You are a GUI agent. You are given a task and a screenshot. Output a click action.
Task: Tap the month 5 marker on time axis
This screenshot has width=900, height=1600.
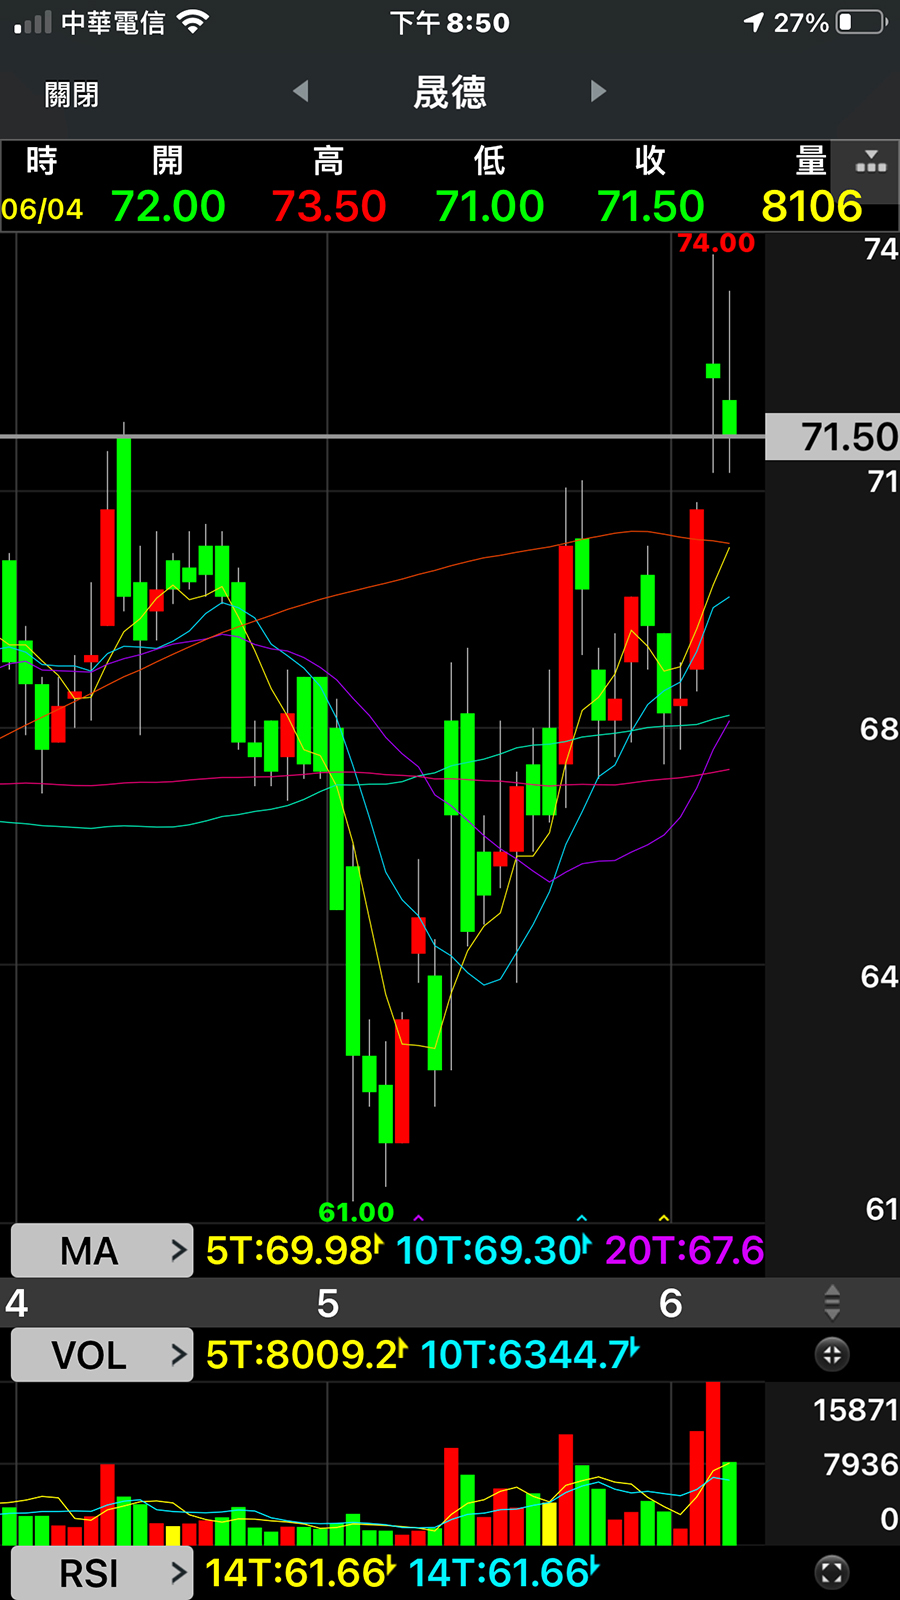coord(328,1303)
